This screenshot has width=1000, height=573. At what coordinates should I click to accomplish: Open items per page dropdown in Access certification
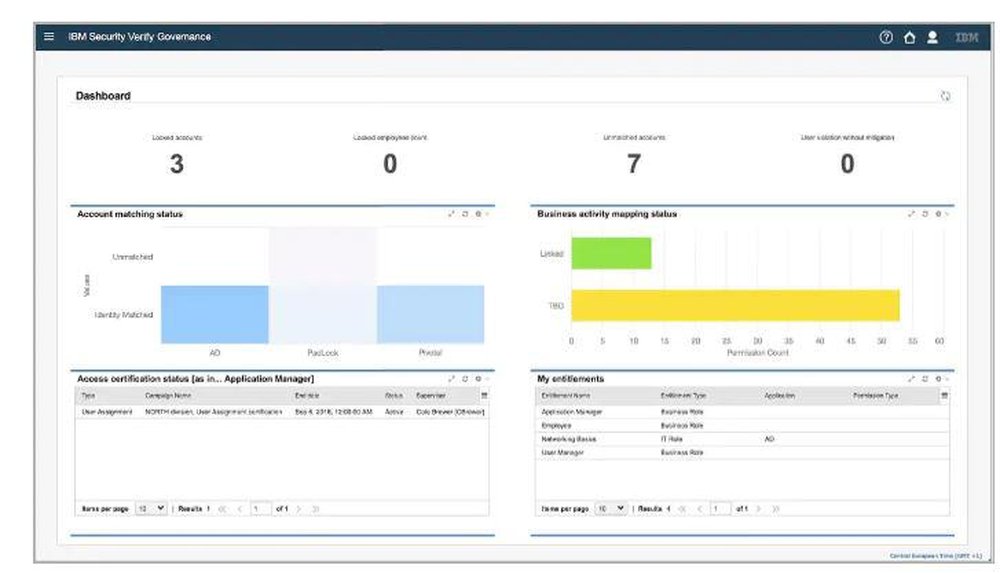point(151,509)
